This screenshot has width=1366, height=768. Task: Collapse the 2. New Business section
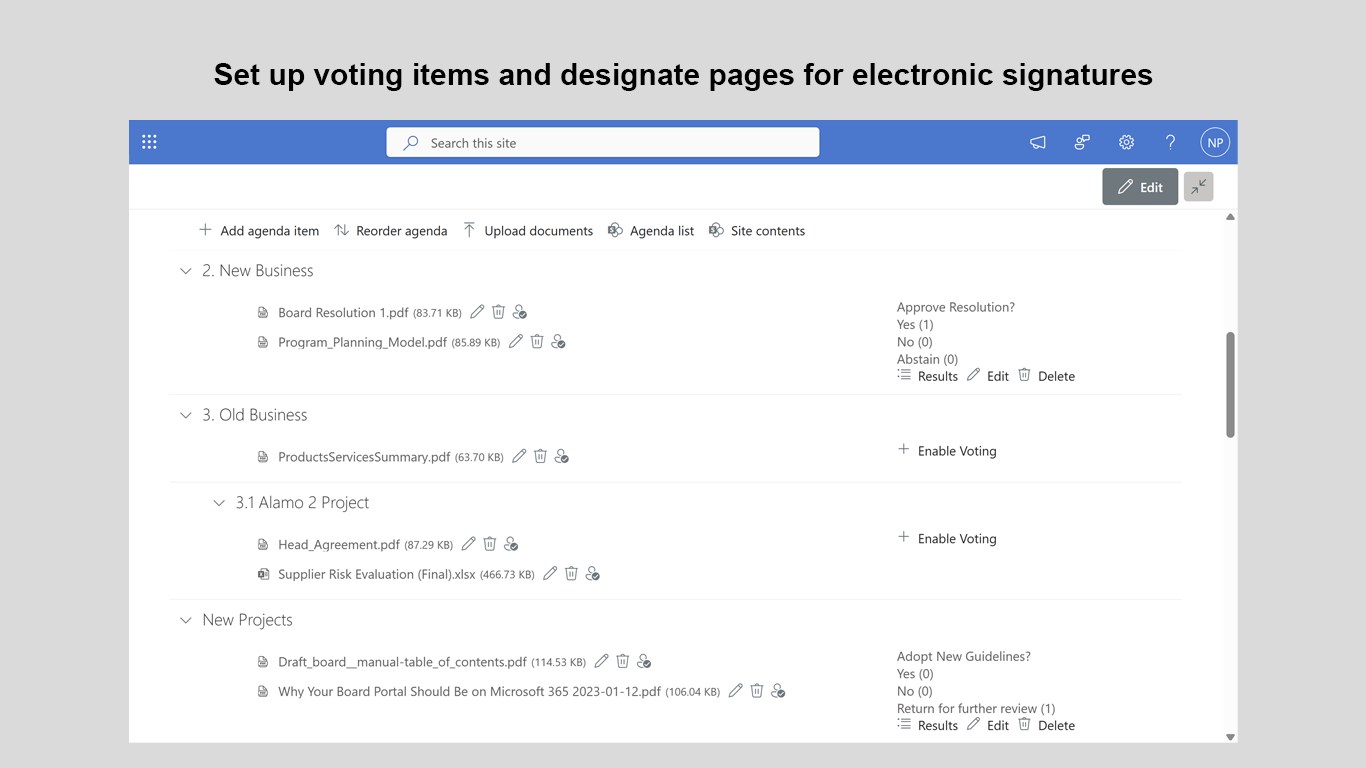click(185, 271)
